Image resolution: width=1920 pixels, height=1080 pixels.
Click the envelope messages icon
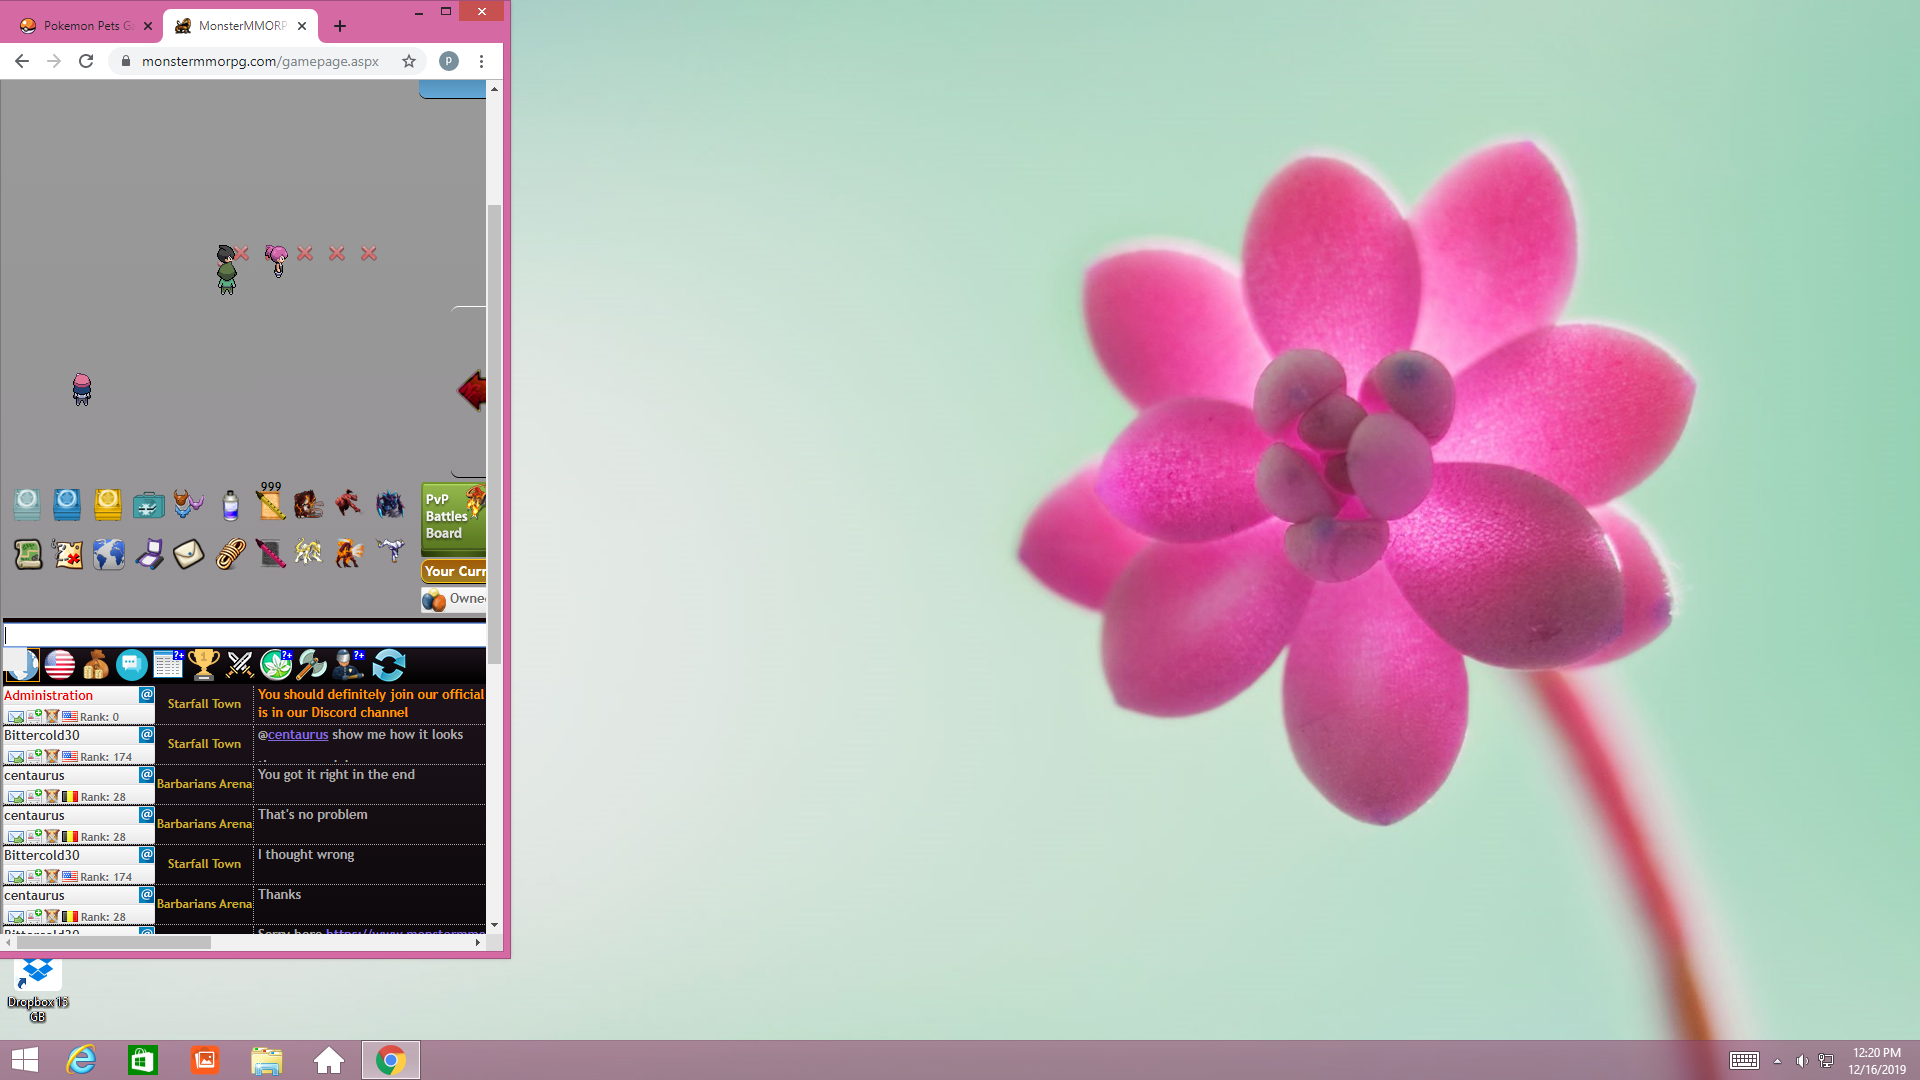coord(188,553)
